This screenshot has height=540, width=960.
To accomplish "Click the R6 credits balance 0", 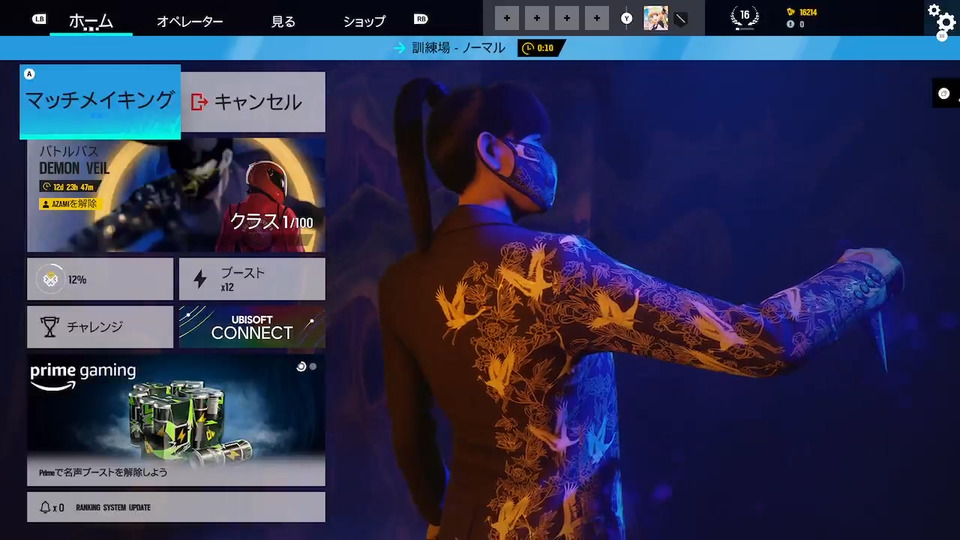I will click(x=795, y=24).
